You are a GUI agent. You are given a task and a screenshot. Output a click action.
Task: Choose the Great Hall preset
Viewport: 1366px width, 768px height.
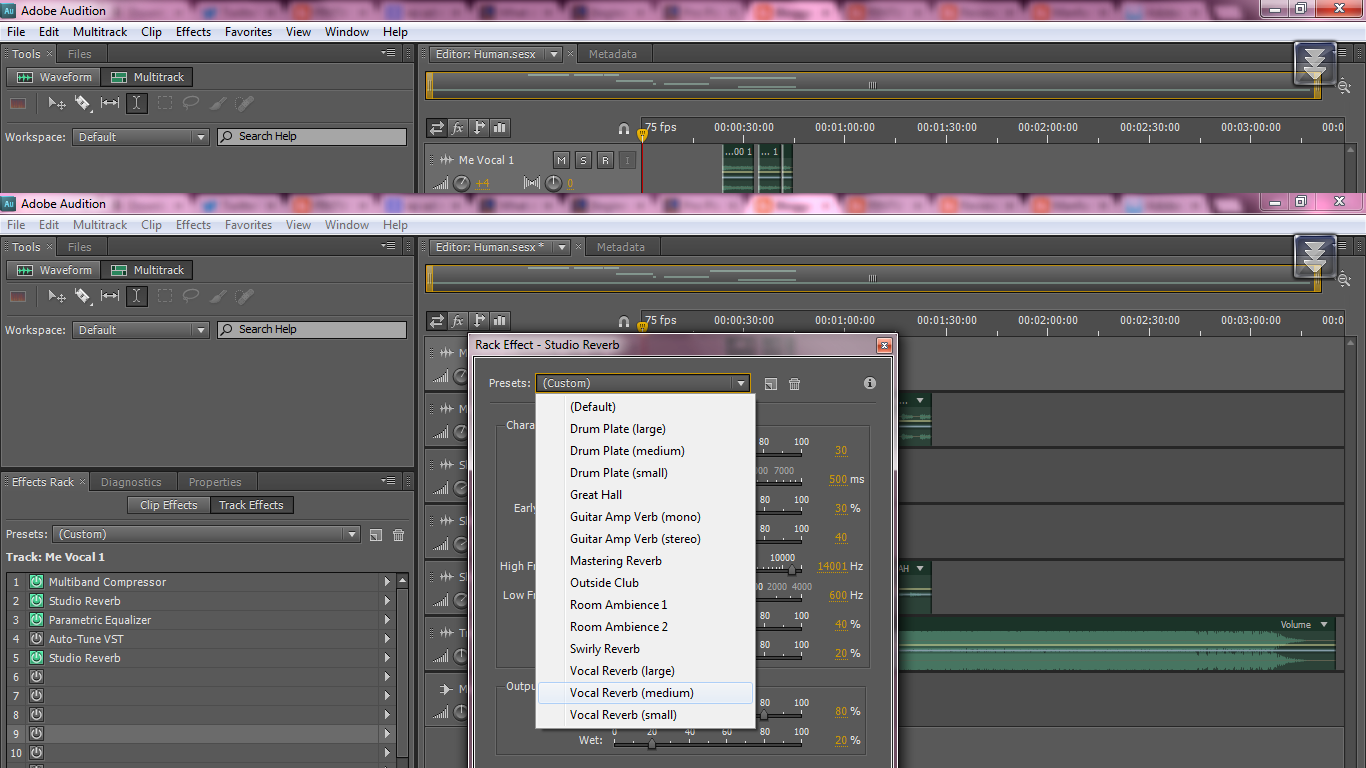pos(645,495)
